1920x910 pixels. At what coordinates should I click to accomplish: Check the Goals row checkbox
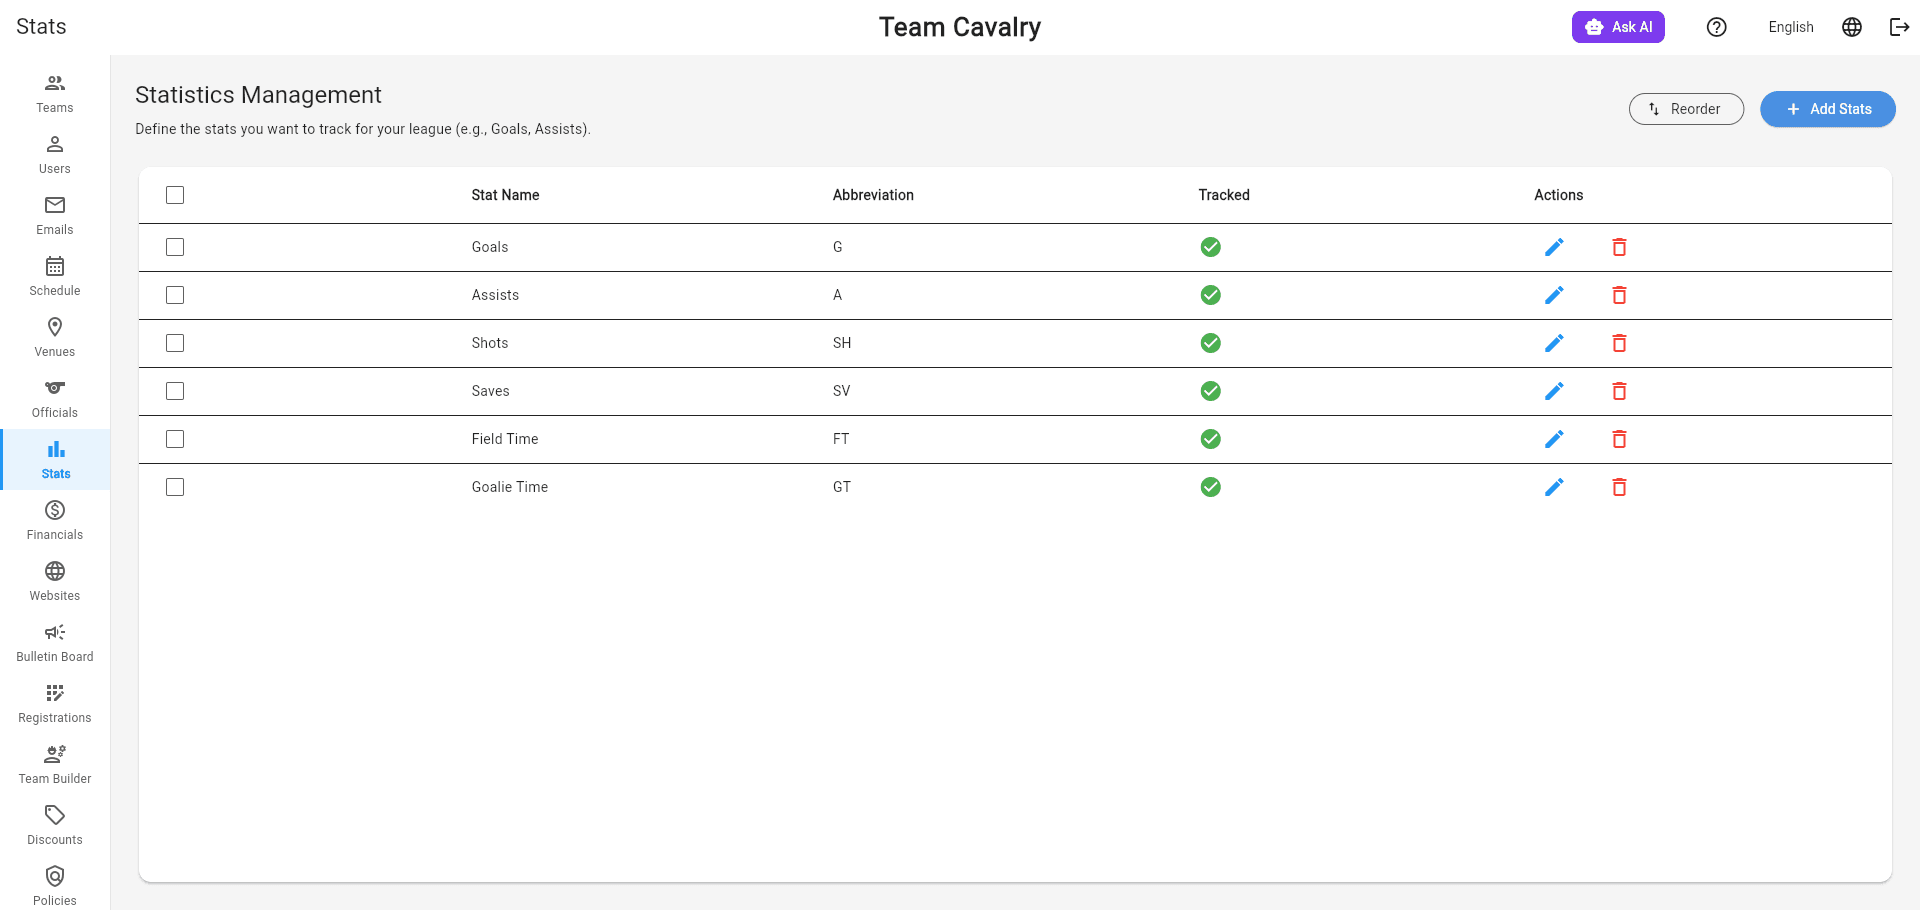pyautogui.click(x=175, y=247)
